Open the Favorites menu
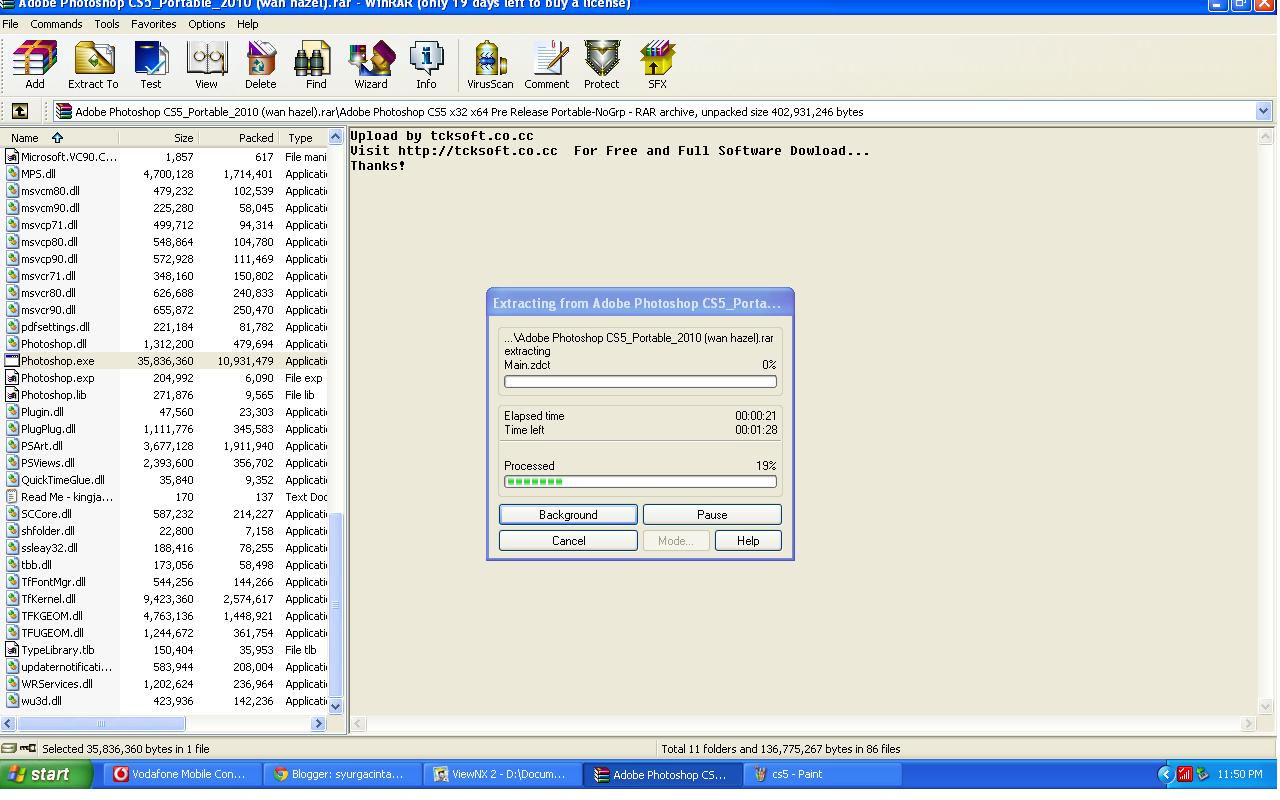 153,24
